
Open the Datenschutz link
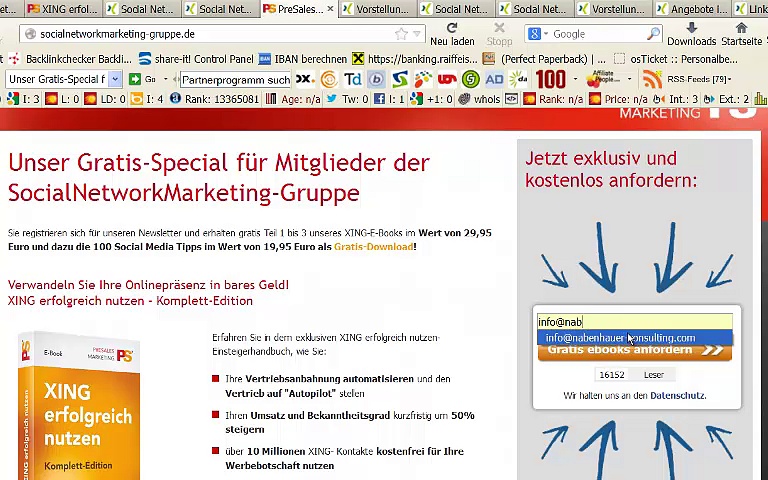677,396
